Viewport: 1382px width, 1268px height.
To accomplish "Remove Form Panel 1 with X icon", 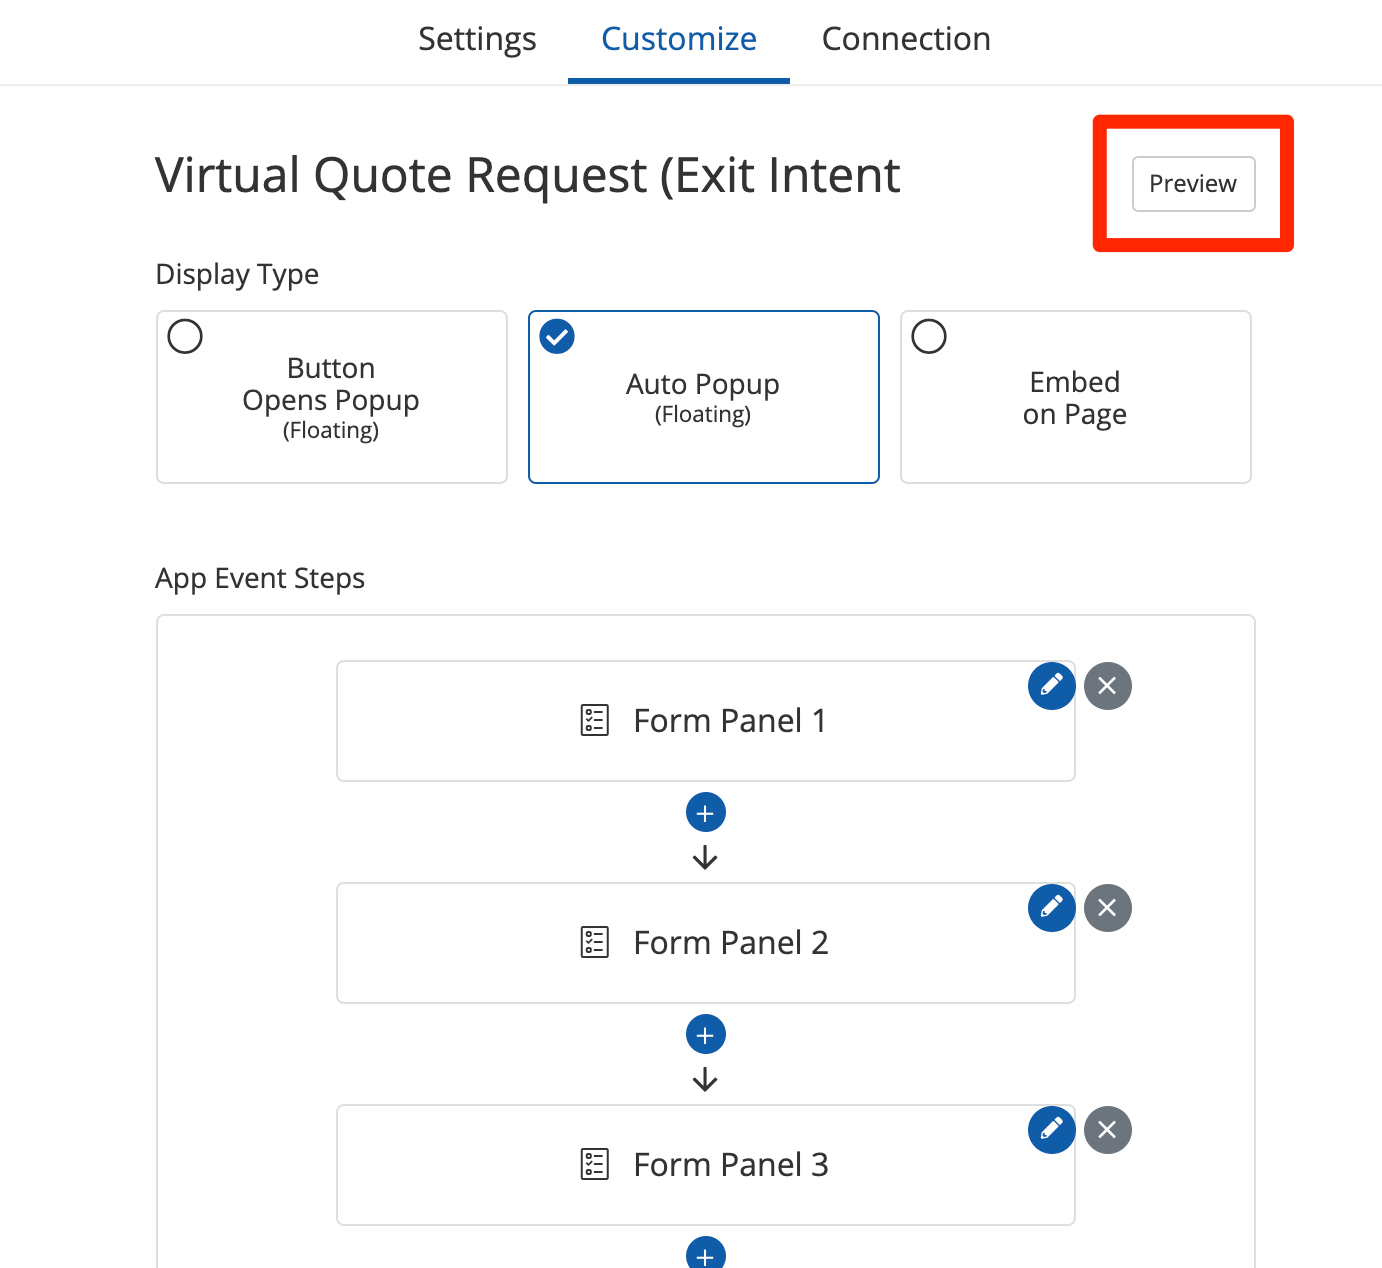I will pyautogui.click(x=1107, y=686).
